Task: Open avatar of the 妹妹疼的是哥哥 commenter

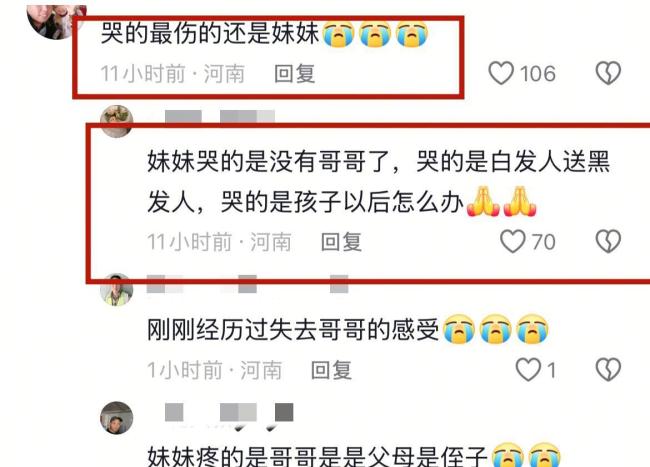Action: point(116,418)
